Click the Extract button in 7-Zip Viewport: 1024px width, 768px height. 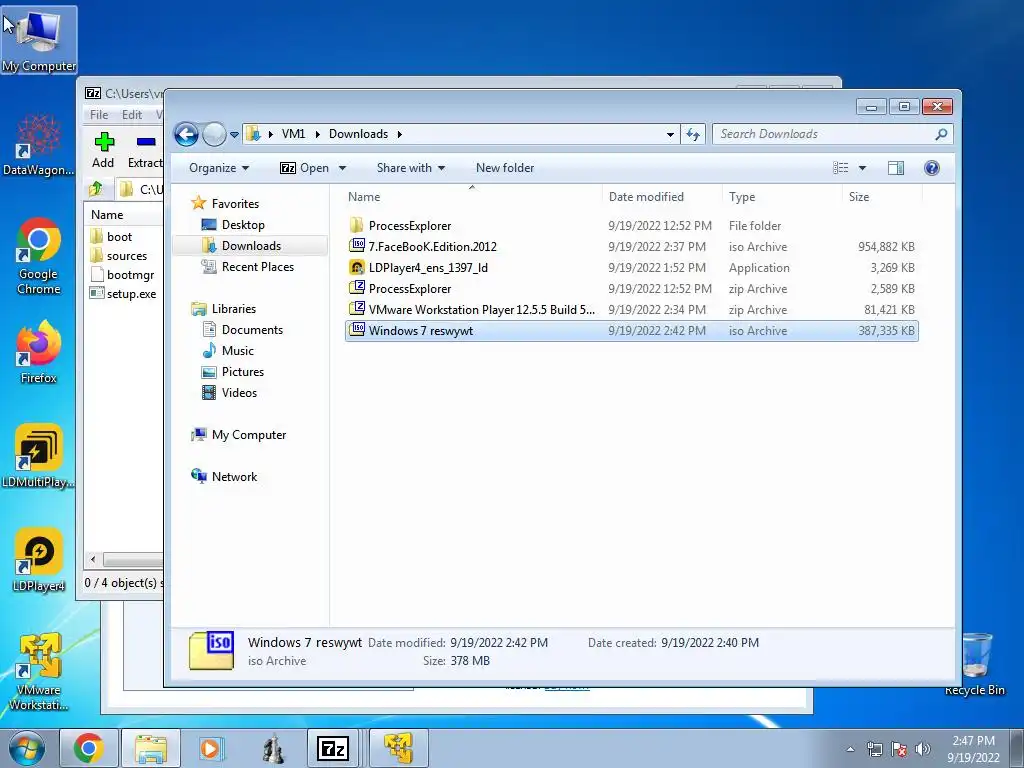144,150
